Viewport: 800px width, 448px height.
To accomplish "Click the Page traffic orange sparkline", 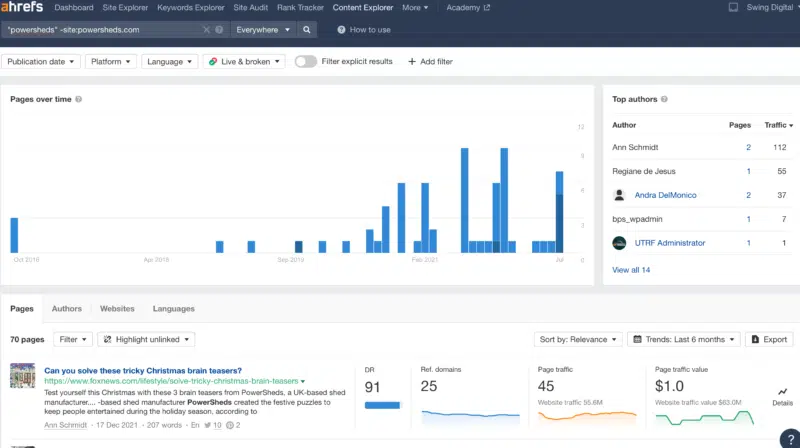I will point(587,416).
